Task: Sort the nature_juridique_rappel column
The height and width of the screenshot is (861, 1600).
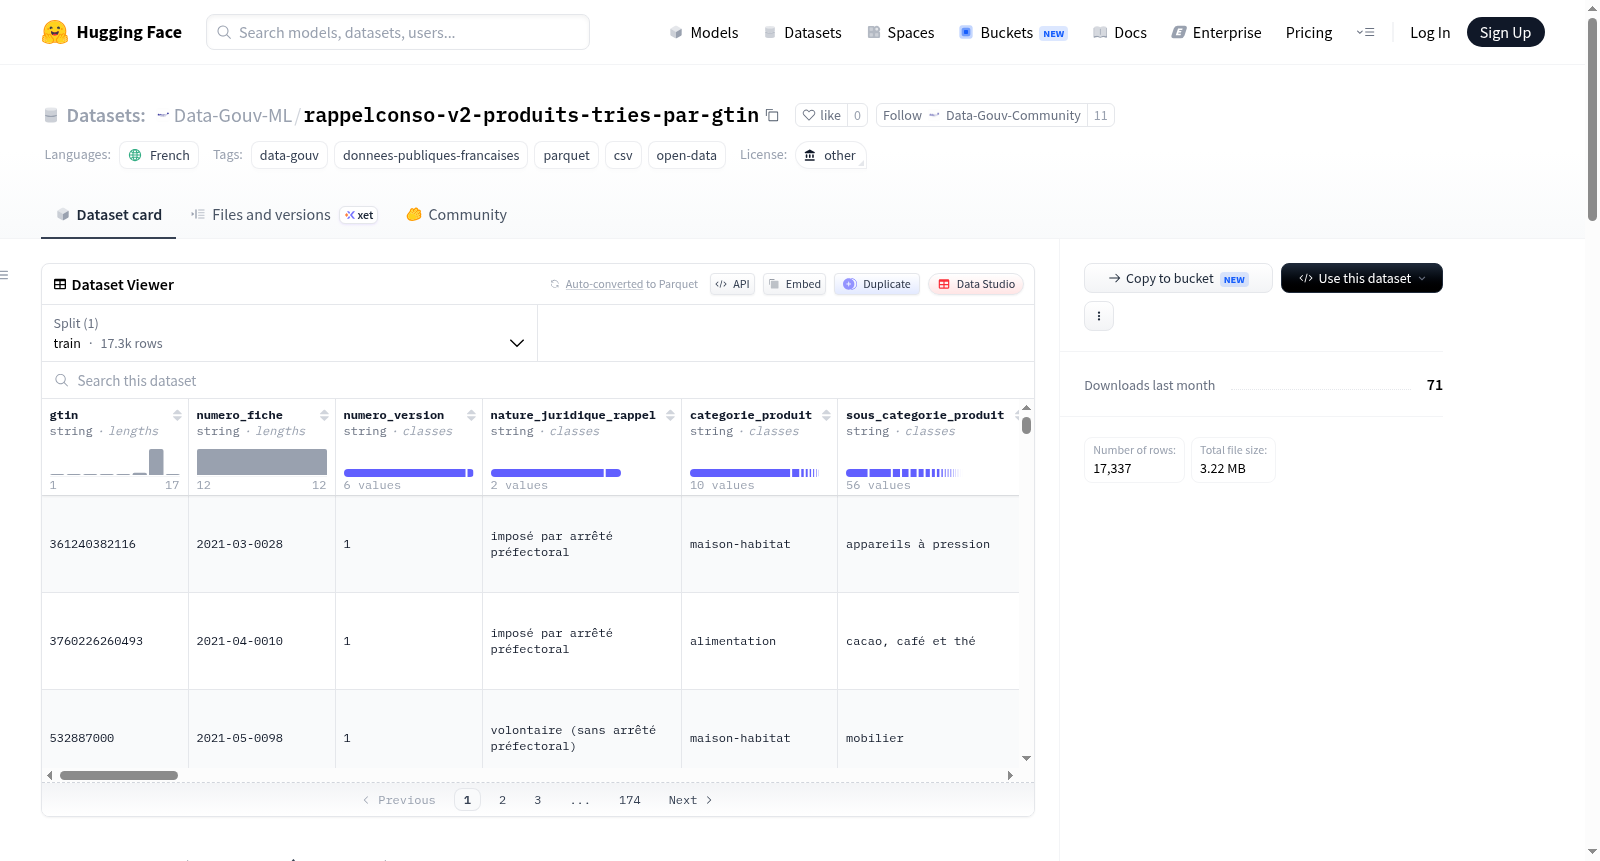Action: coord(670,415)
